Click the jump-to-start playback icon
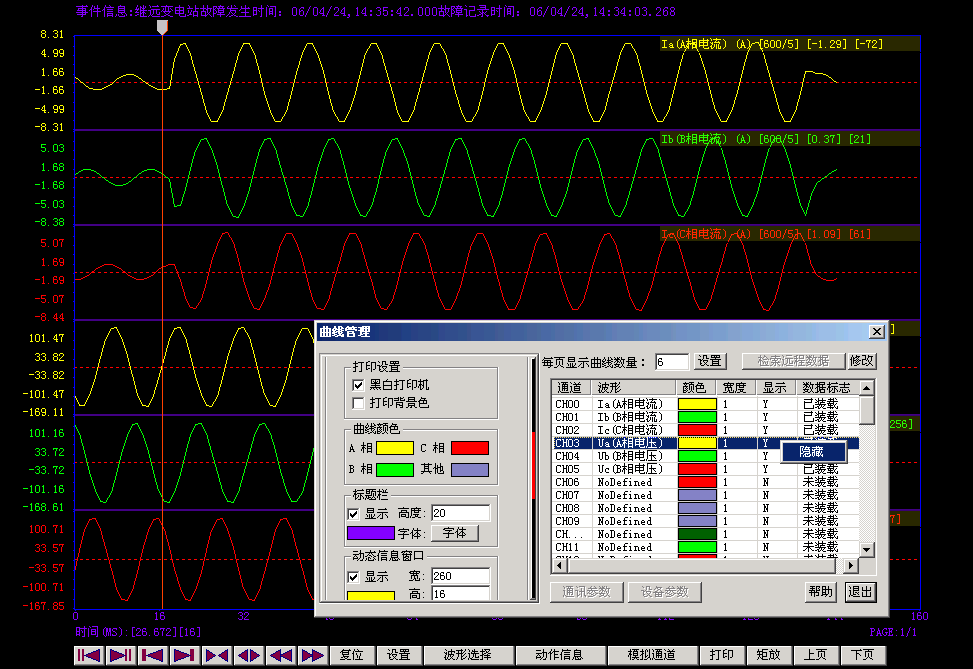973x669 pixels. 89,655
